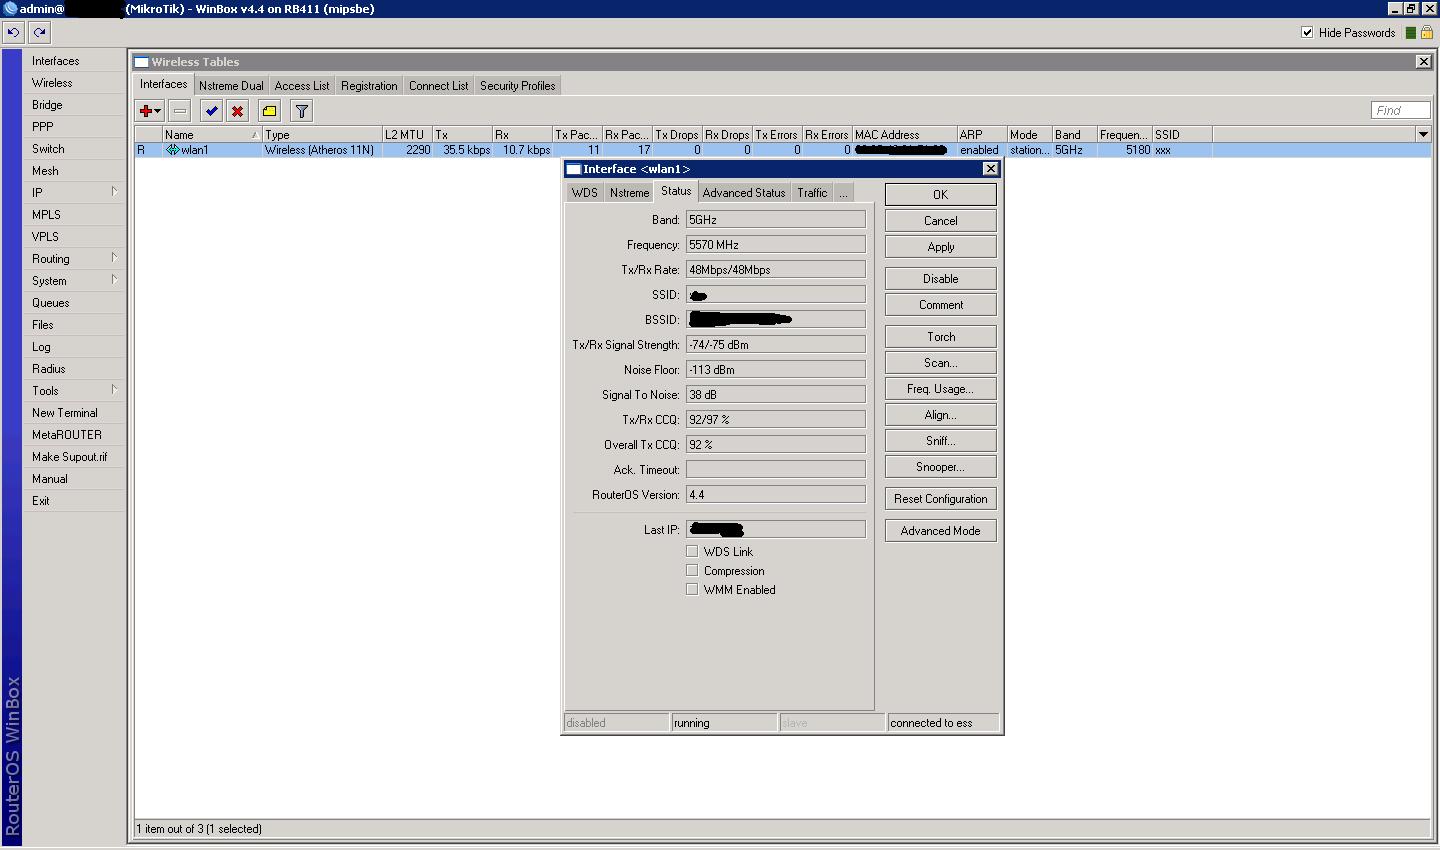Open the Registration tab

click(369, 86)
